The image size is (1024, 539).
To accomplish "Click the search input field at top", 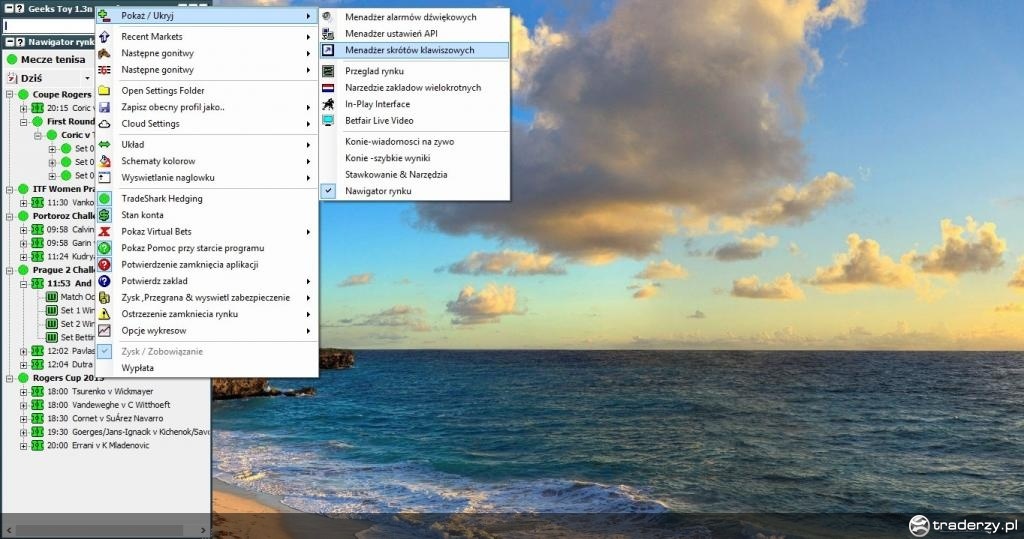I will tap(48, 26).
